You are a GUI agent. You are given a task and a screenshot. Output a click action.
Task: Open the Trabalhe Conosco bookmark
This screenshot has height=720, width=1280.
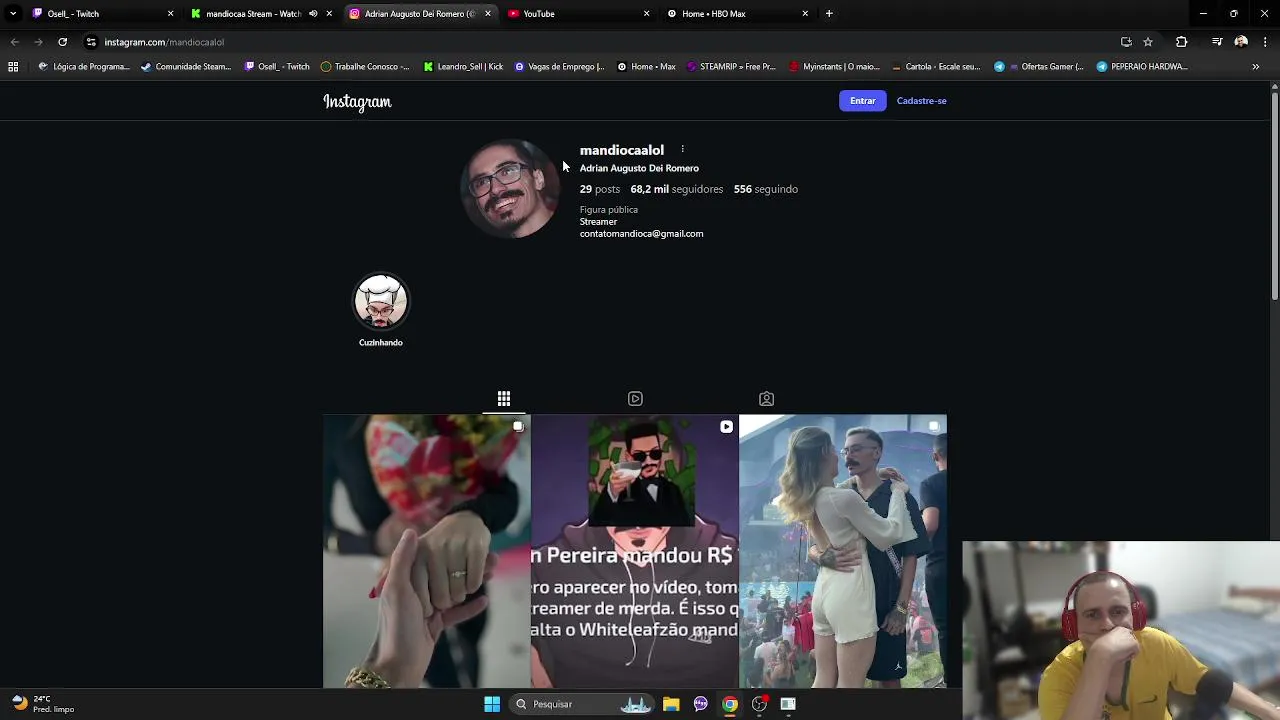point(365,67)
